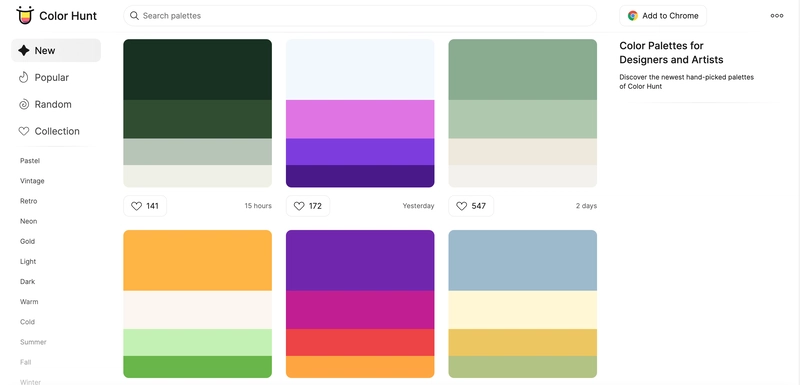Open the three-dots more menu
The image size is (800, 385).
tap(777, 16)
